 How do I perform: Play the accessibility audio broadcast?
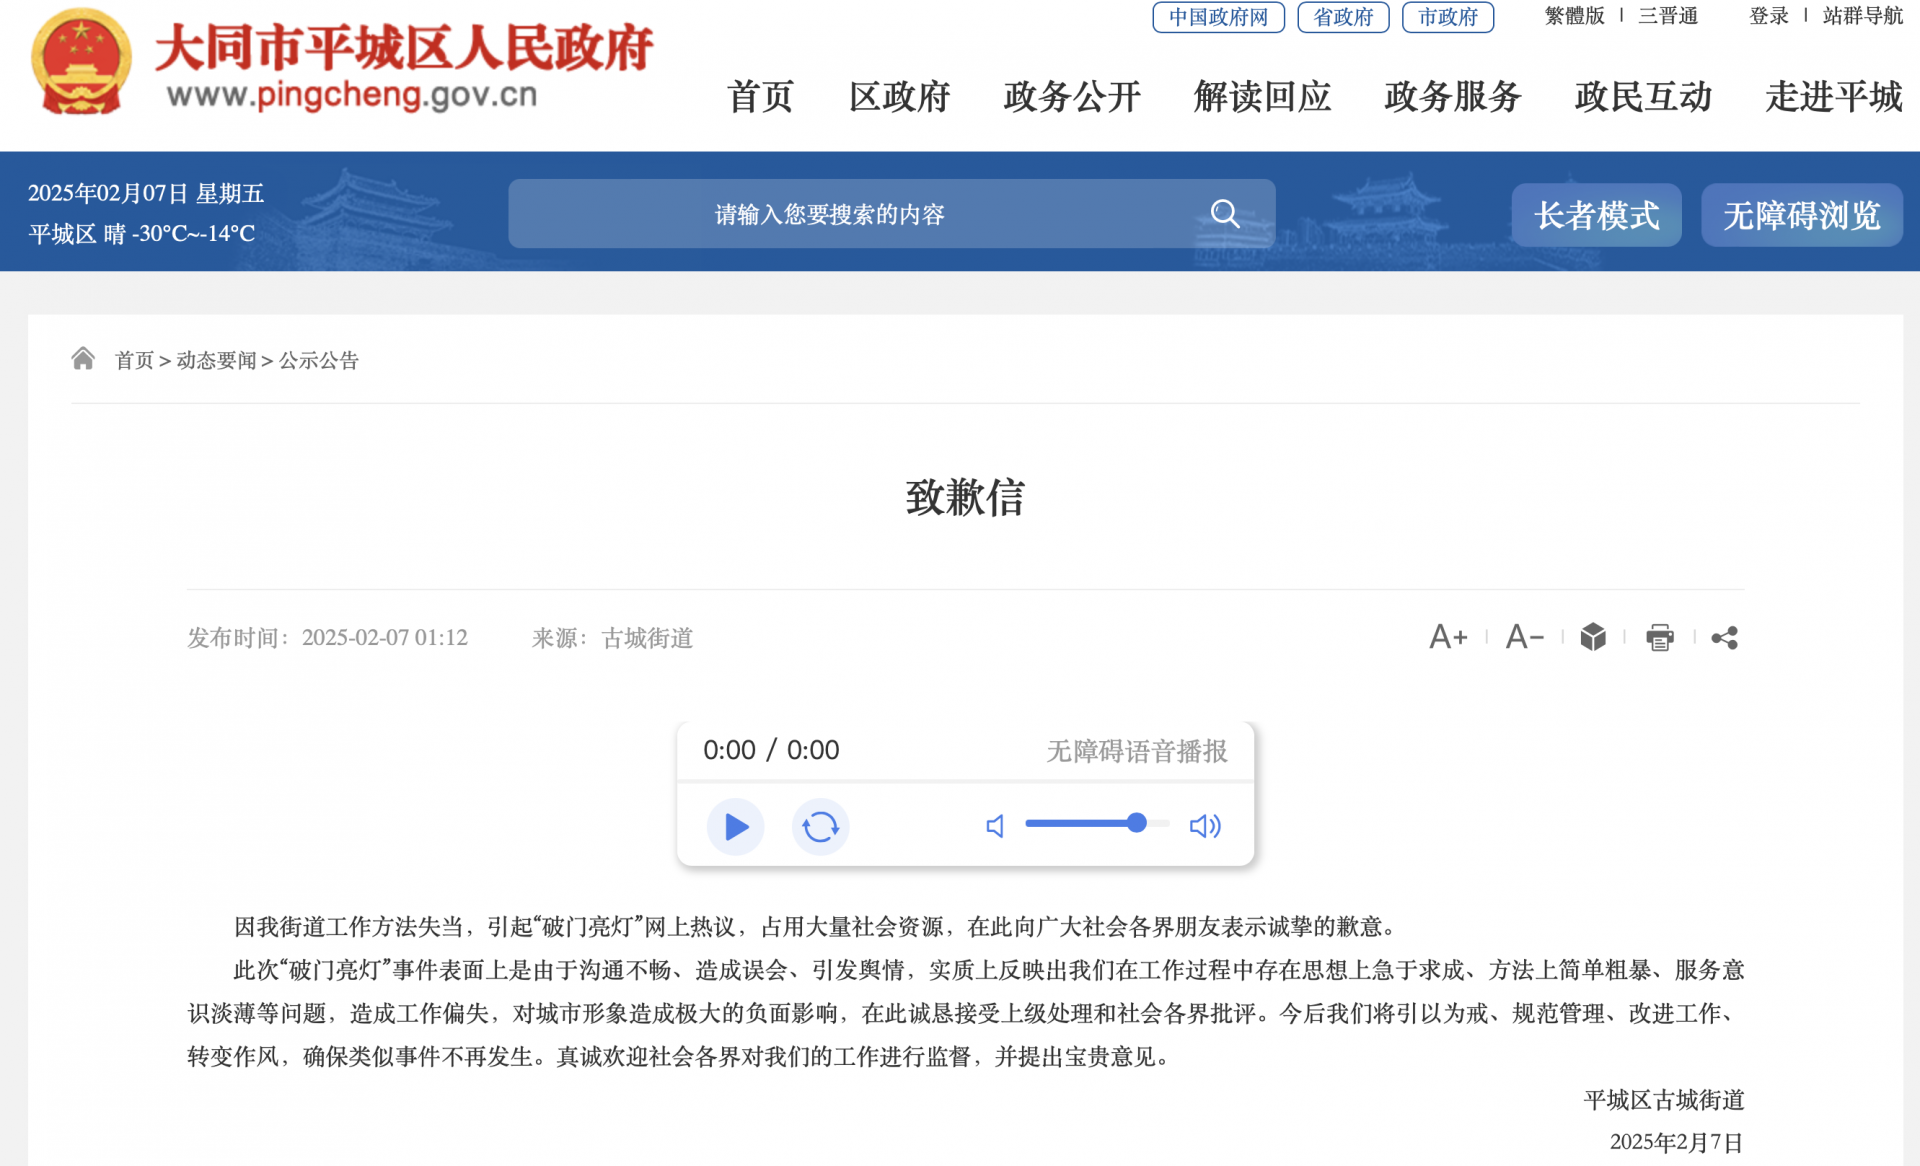[x=736, y=827]
